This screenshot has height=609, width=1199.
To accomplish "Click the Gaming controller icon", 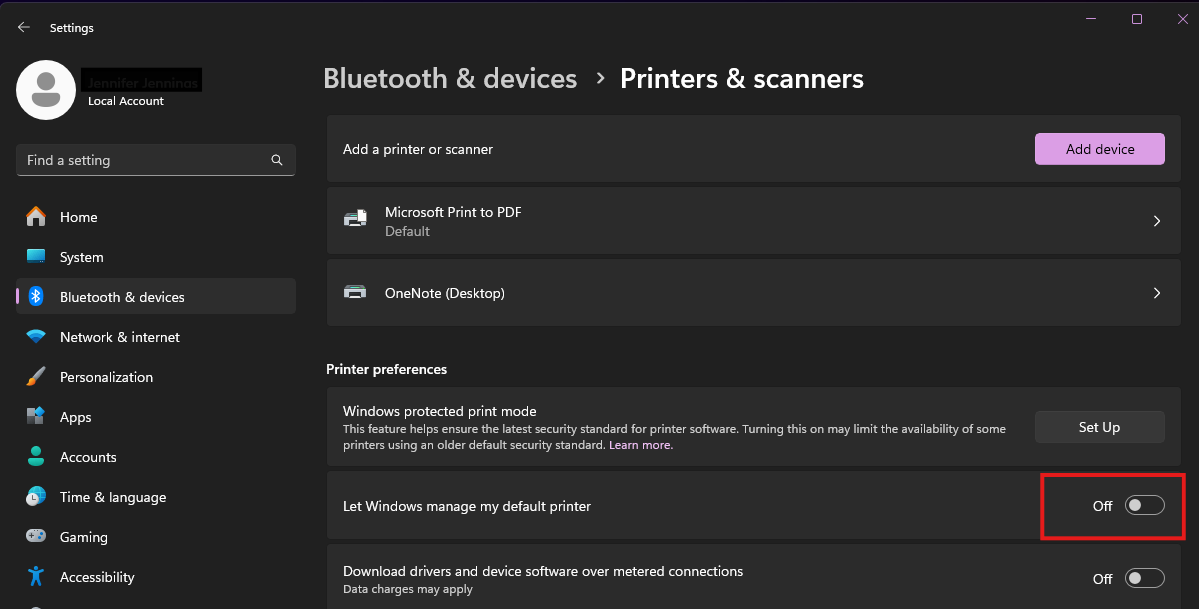I will coord(36,536).
